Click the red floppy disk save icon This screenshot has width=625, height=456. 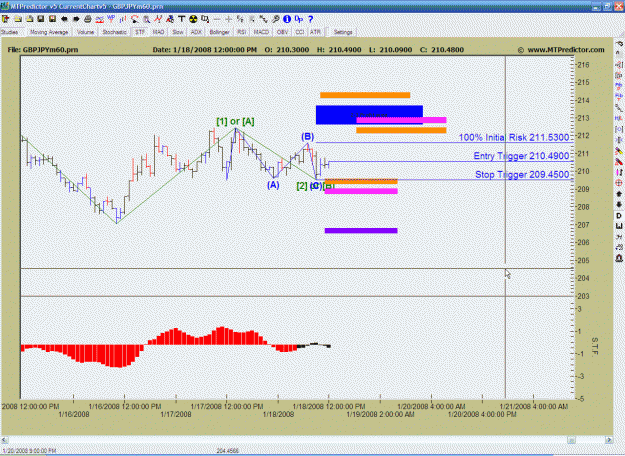coord(52,19)
